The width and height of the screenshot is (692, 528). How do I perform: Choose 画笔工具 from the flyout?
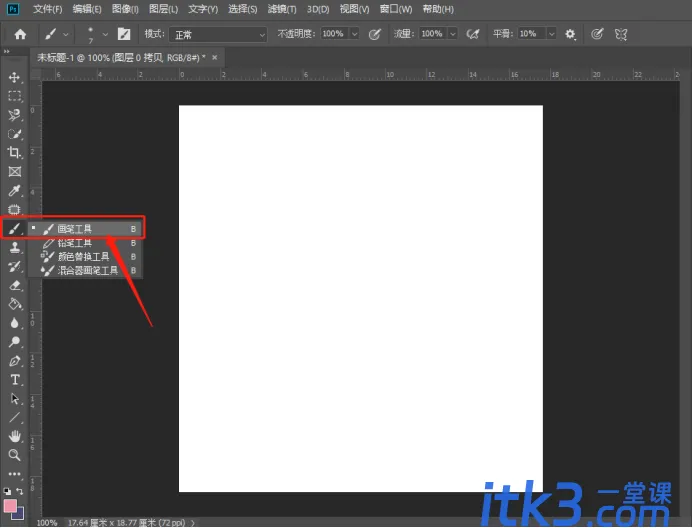click(x=85, y=229)
